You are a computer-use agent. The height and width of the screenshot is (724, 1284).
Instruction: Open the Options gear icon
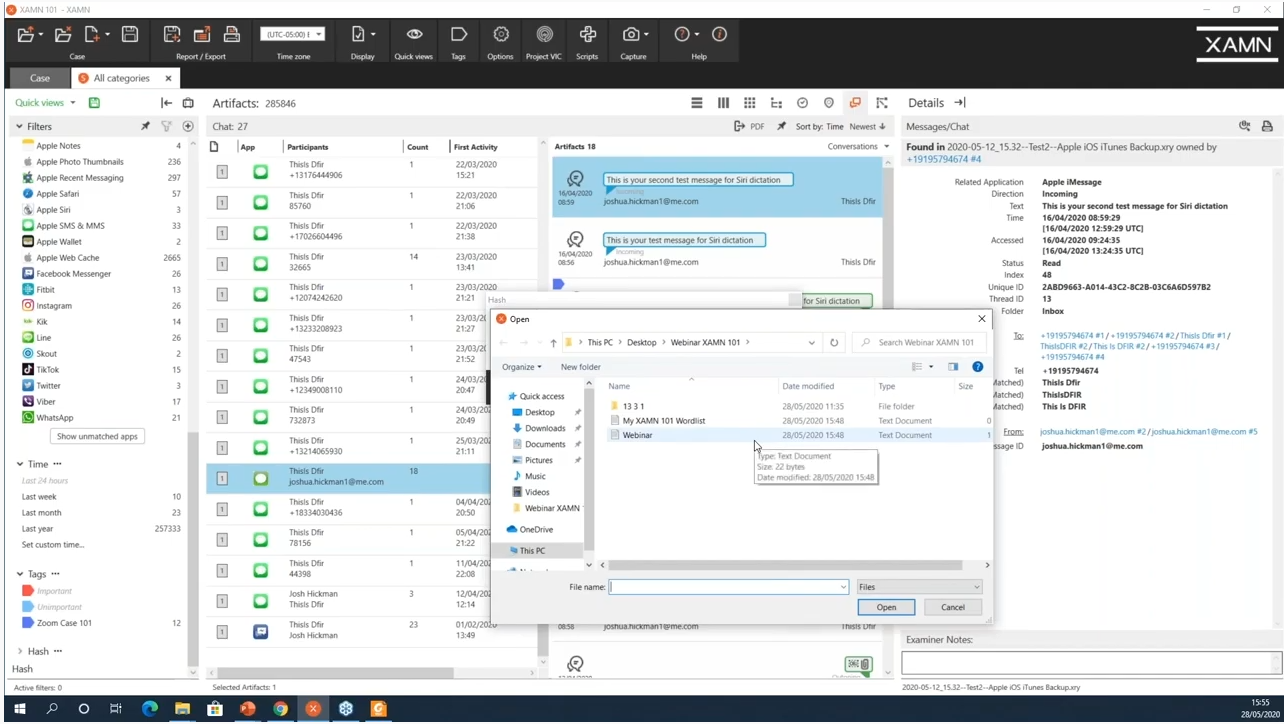(x=500, y=35)
